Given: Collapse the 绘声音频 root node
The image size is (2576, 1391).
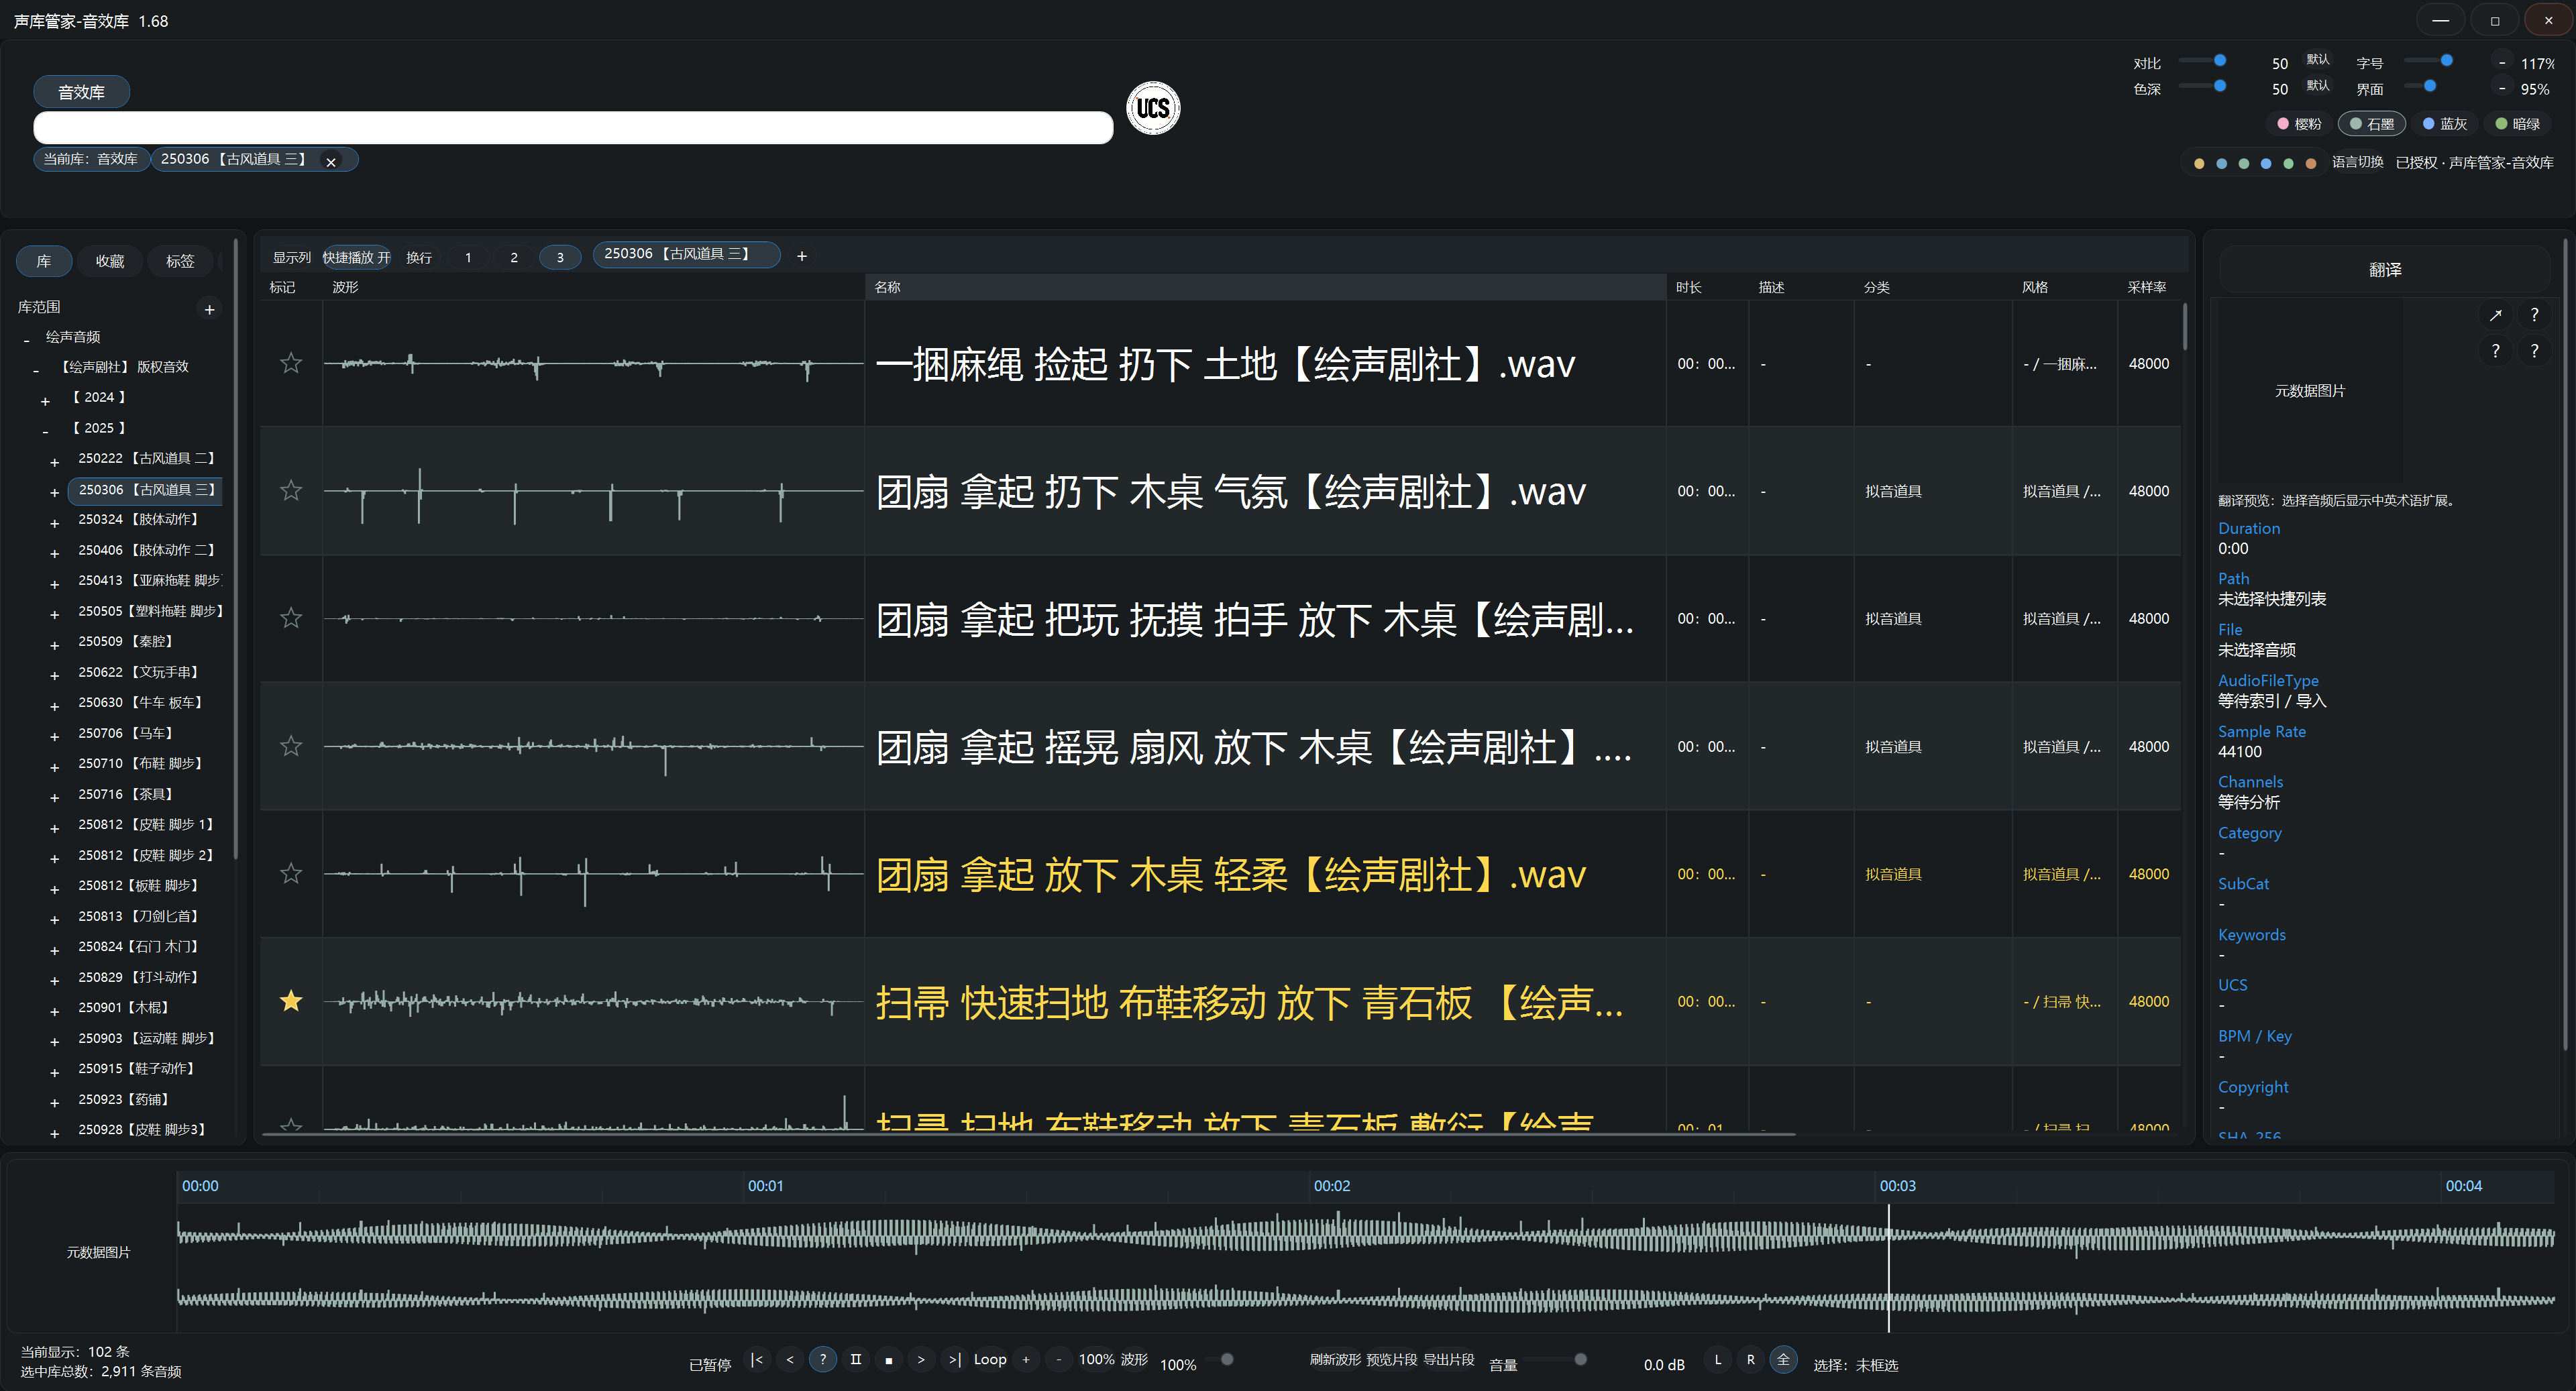Looking at the screenshot, I should tap(26, 341).
